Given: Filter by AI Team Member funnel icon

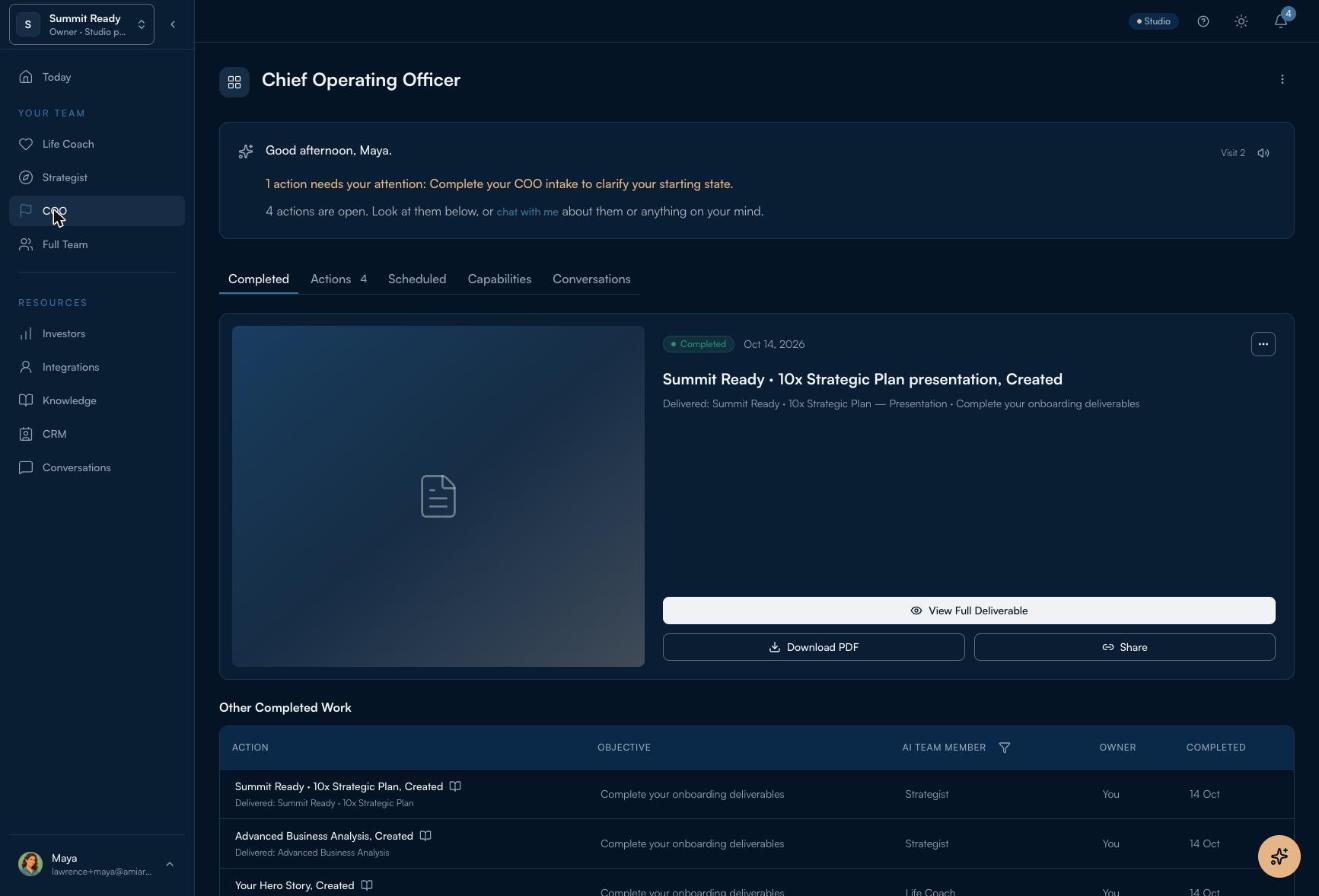Looking at the screenshot, I should click(x=1004, y=747).
